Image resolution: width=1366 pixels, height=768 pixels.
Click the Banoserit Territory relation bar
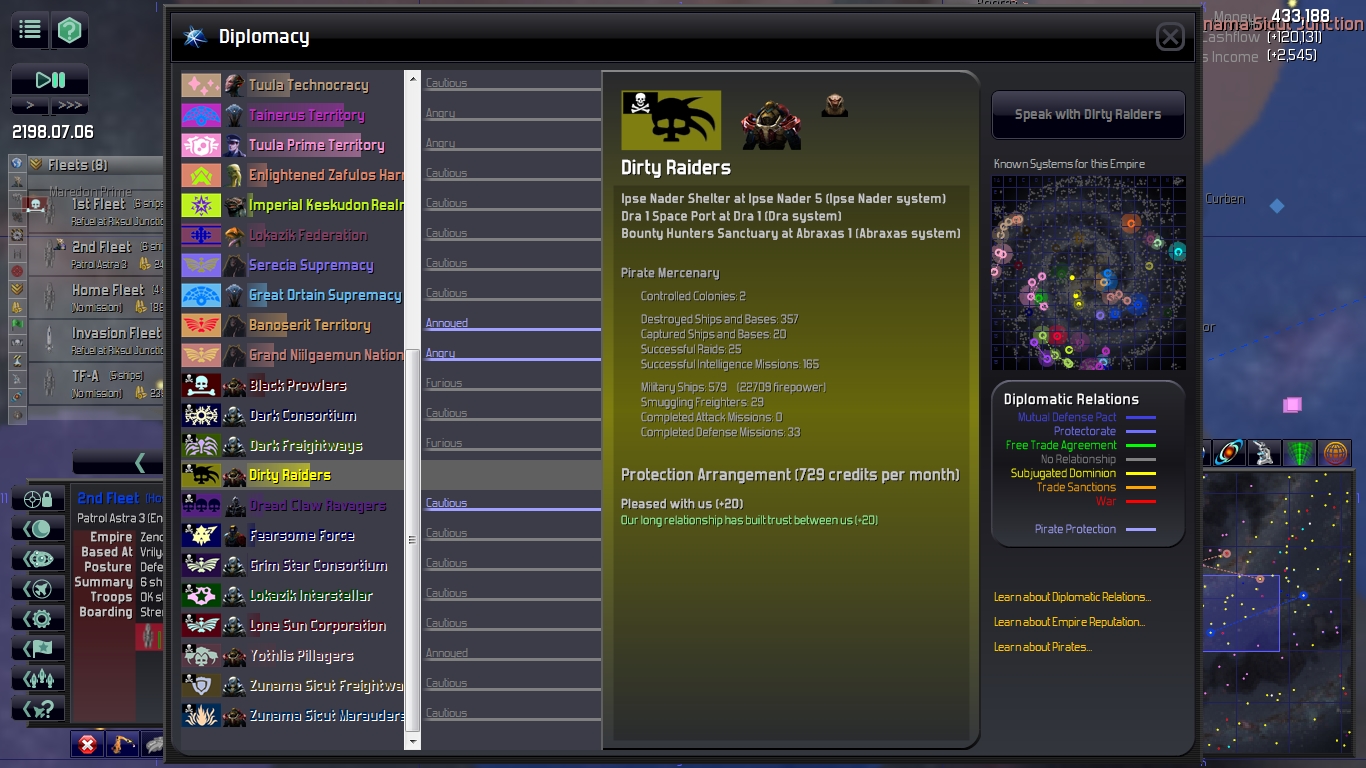[512, 325]
